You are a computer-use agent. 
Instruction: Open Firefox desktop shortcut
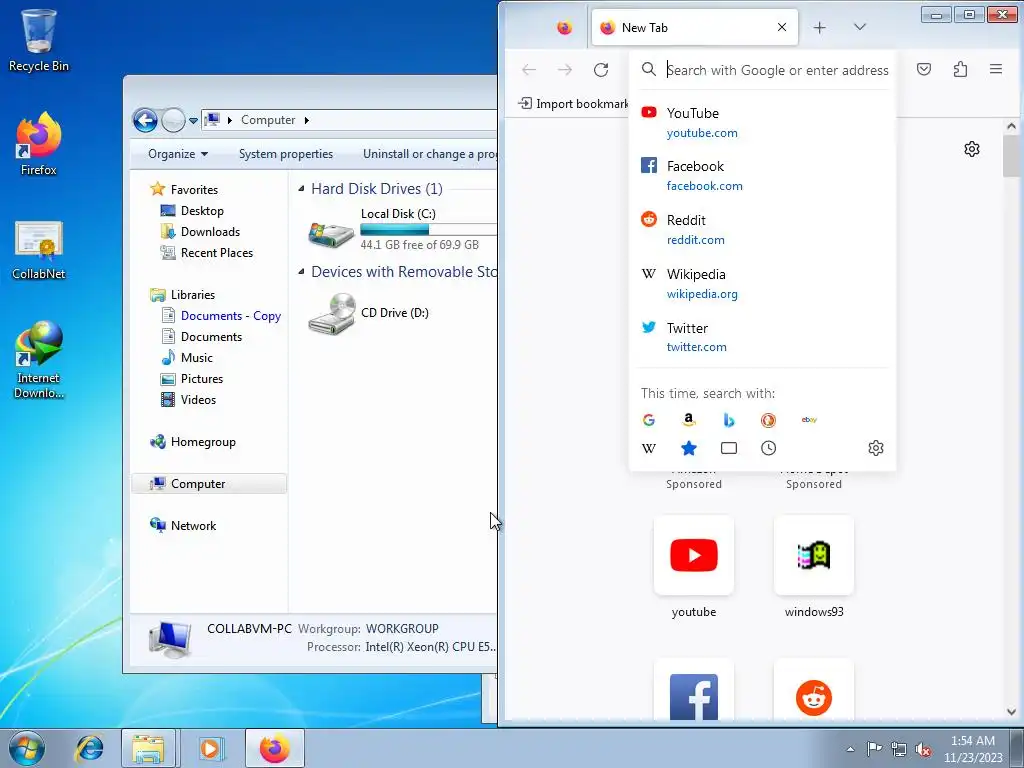[x=39, y=144]
